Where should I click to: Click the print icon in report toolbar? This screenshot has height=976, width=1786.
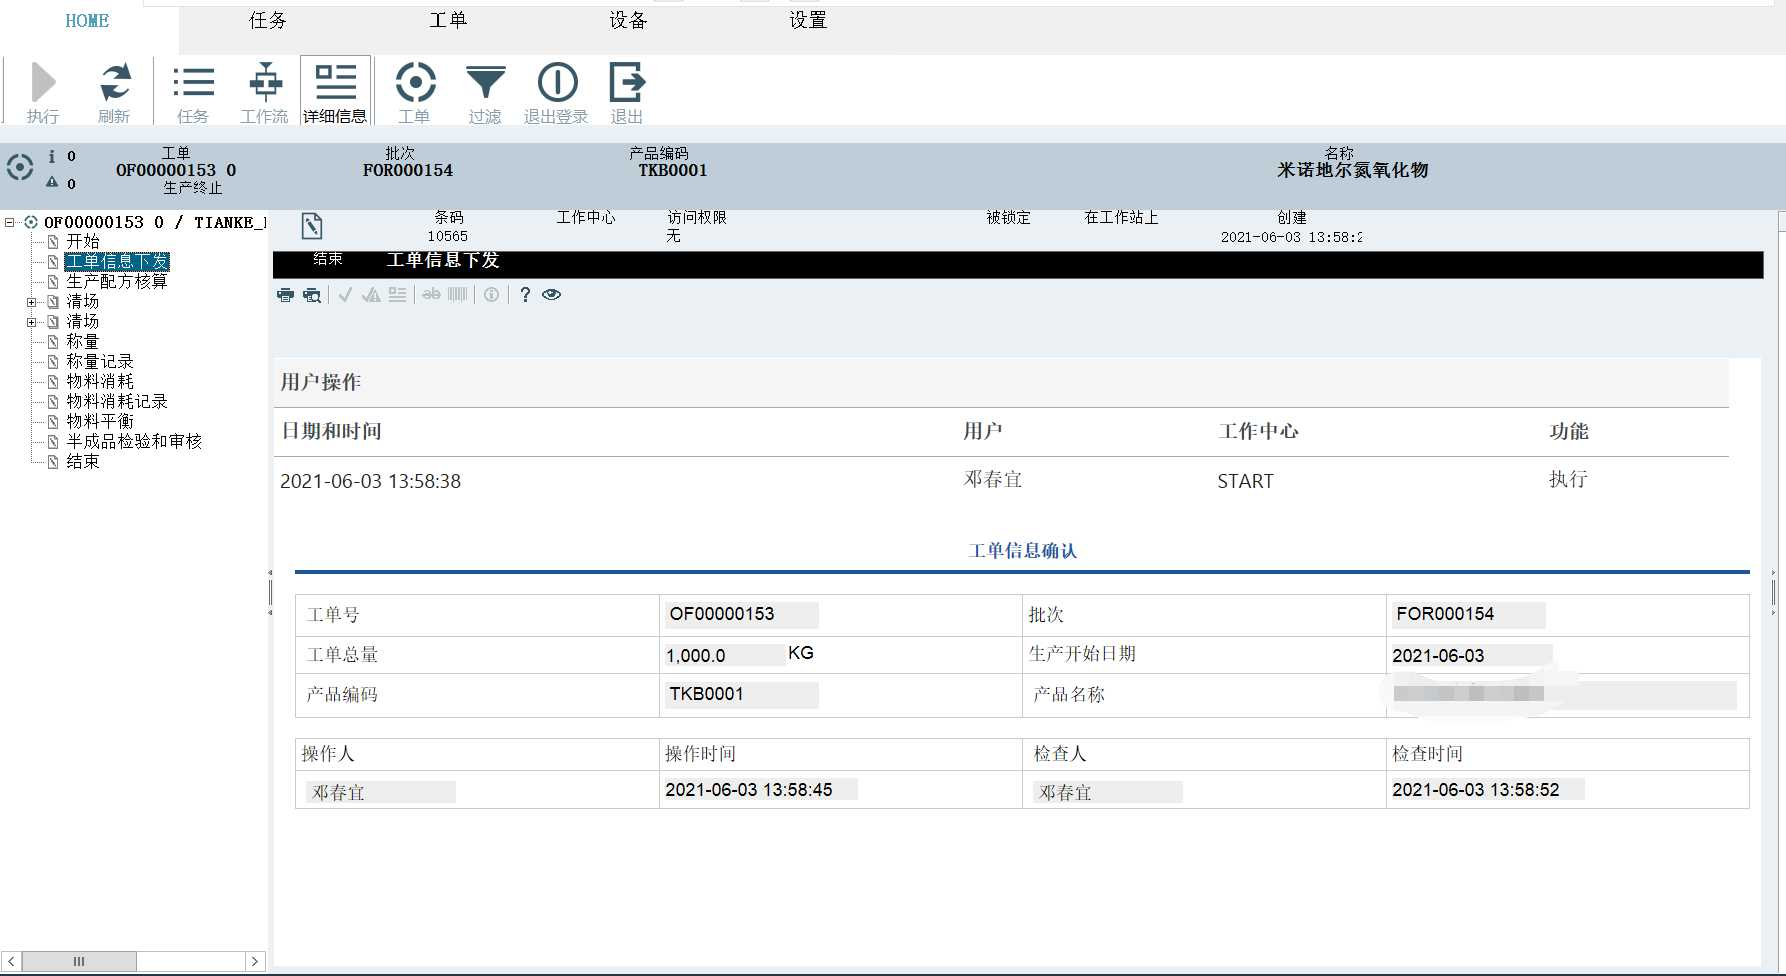(x=286, y=295)
